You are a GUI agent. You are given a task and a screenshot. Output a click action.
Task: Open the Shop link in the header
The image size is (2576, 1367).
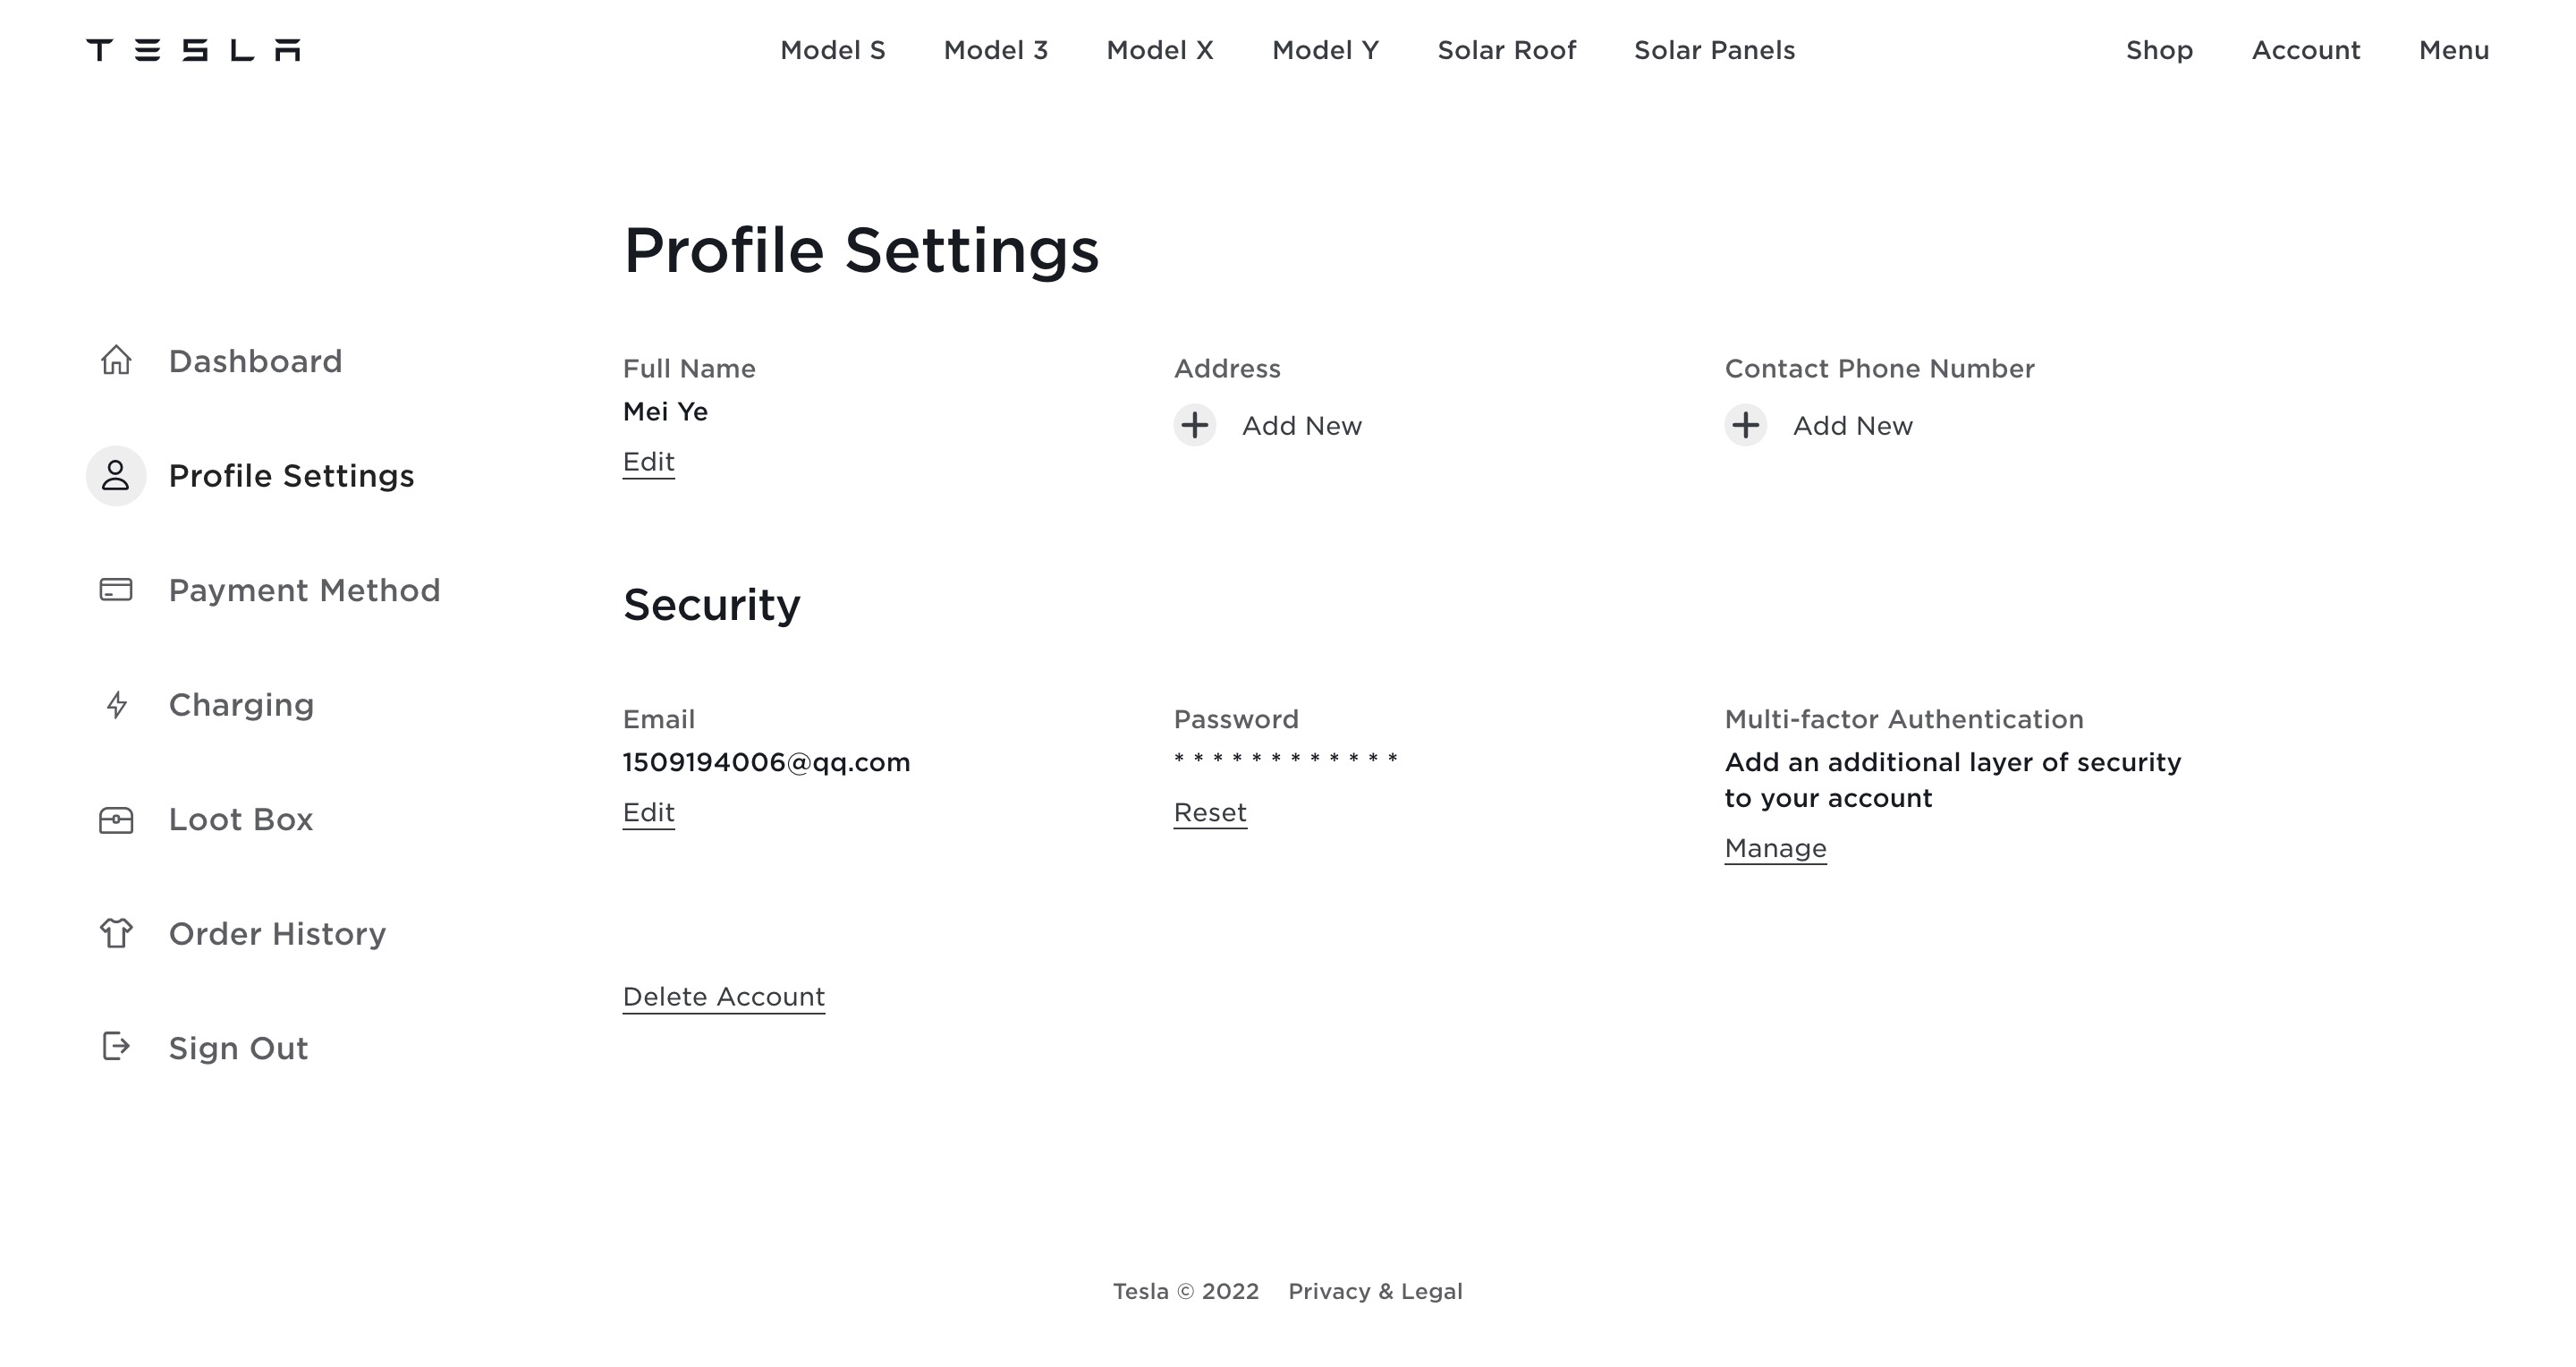tap(2160, 50)
